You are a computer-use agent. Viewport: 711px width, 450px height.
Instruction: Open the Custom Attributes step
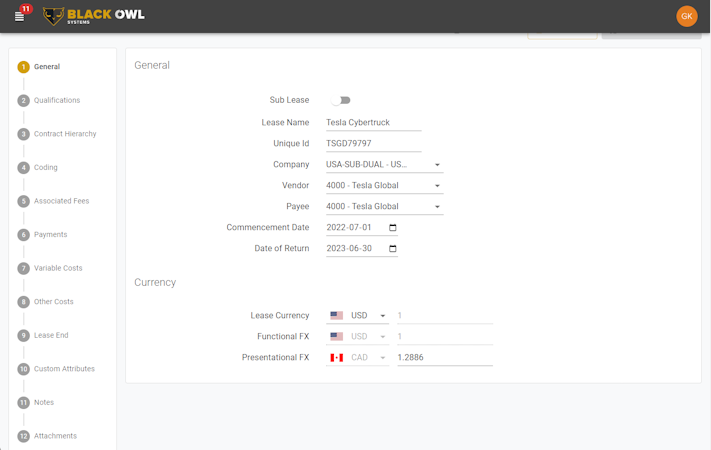(x=64, y=369)
